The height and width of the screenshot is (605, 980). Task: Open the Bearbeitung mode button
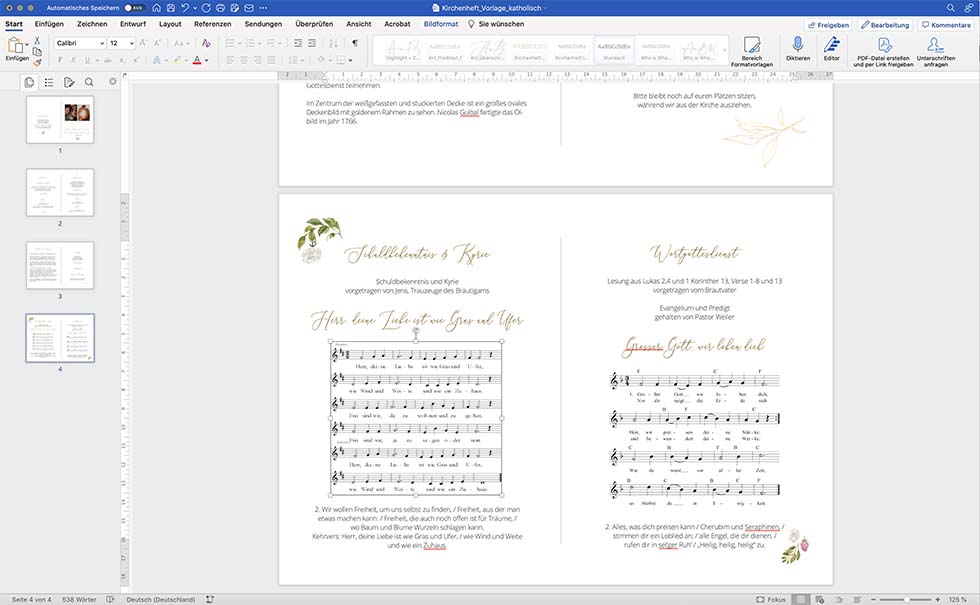[x=885, y=25]
